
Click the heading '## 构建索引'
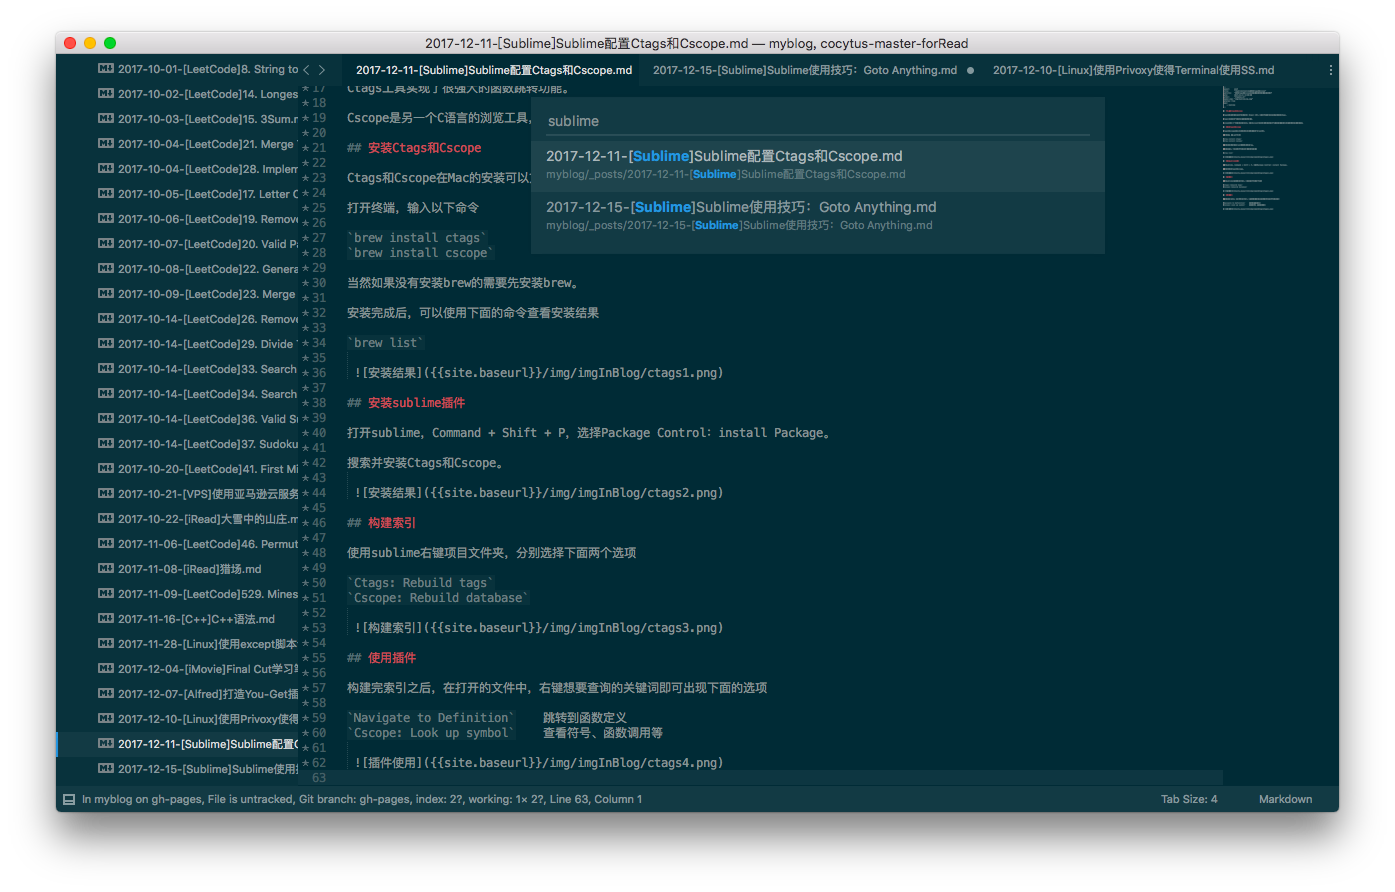(381, 523)
